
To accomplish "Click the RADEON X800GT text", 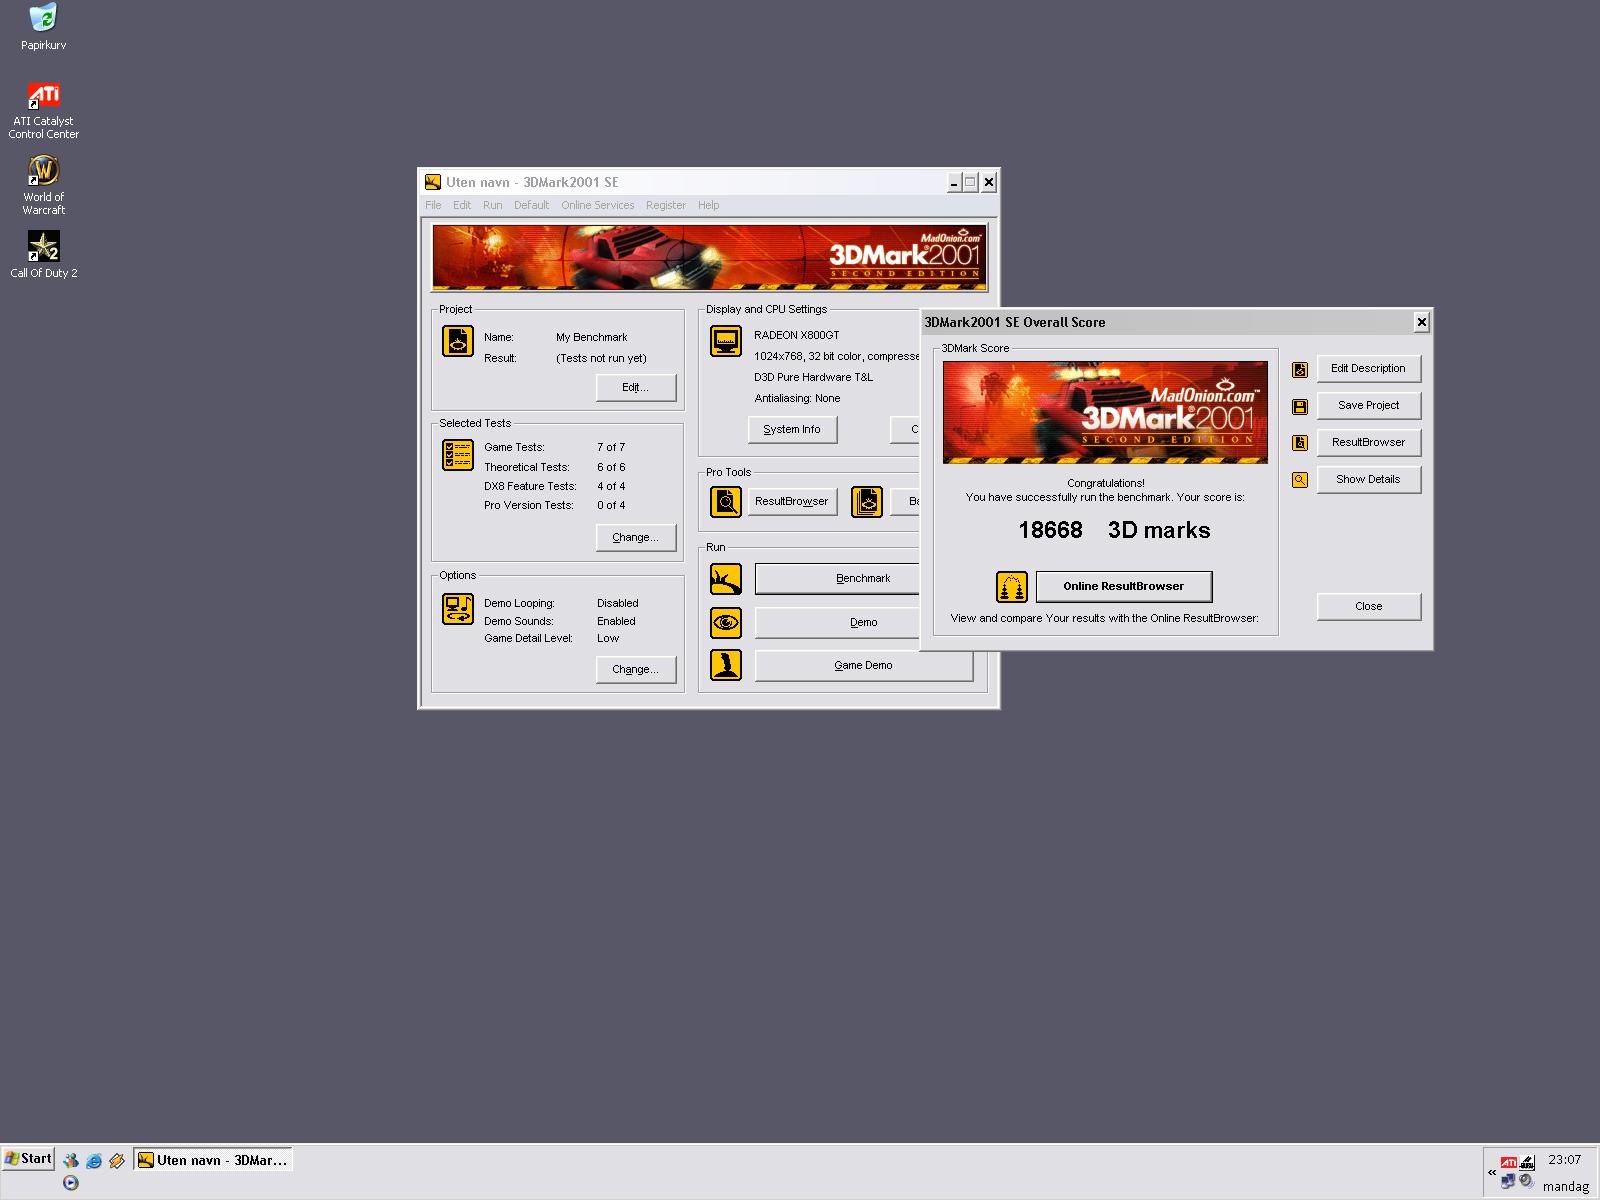I will [797, 336].
